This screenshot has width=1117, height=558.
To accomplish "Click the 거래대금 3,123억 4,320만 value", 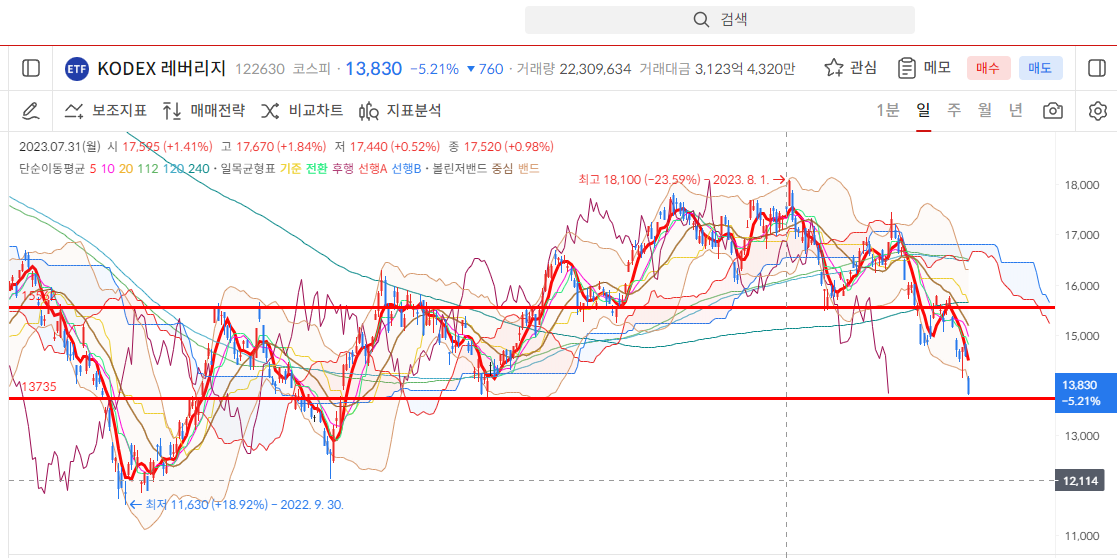I will point(717,69).
